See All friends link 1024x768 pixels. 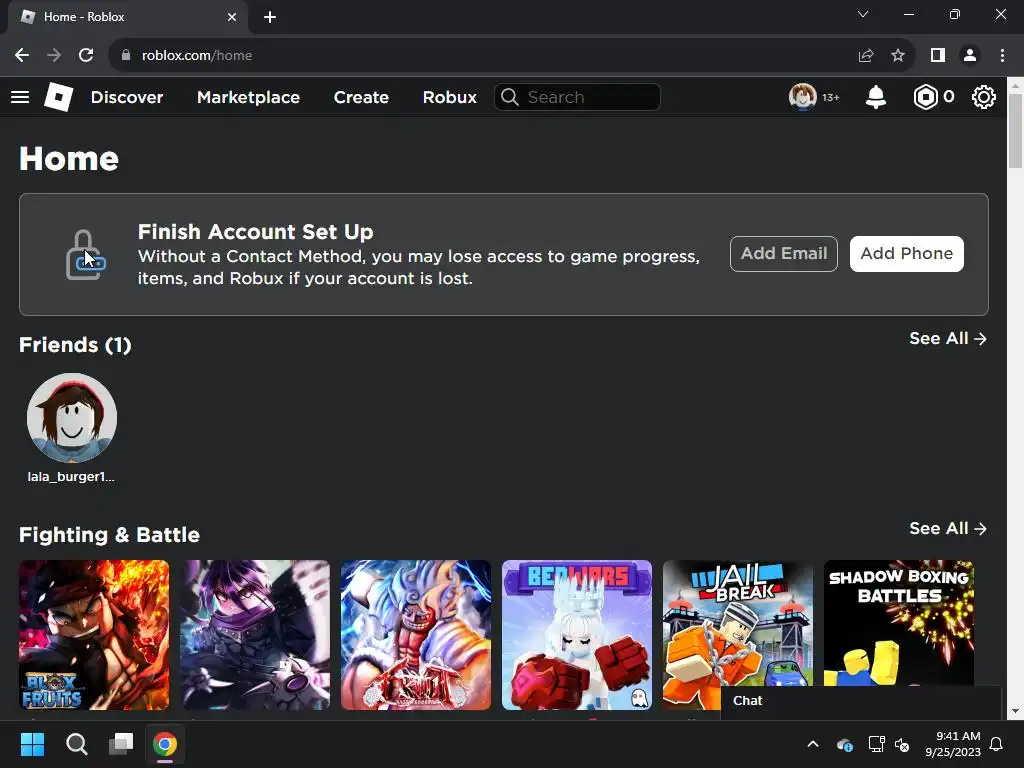(x=948, y=338)
